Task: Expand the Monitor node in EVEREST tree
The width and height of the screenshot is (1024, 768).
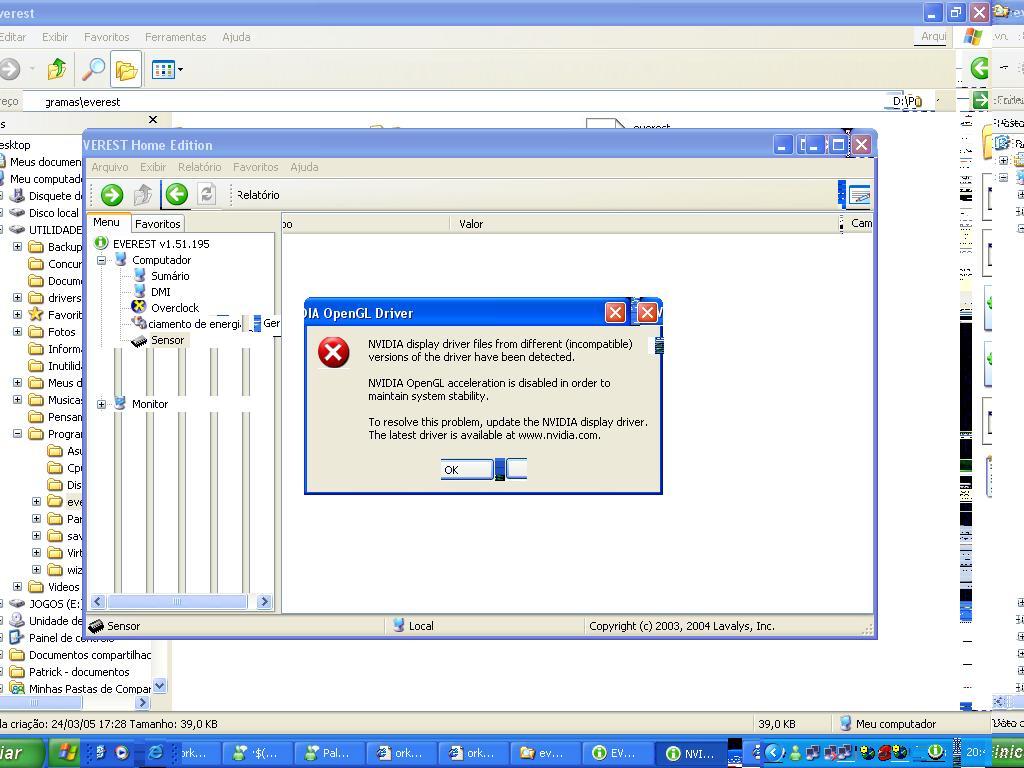Action: [x=101, y=404]
